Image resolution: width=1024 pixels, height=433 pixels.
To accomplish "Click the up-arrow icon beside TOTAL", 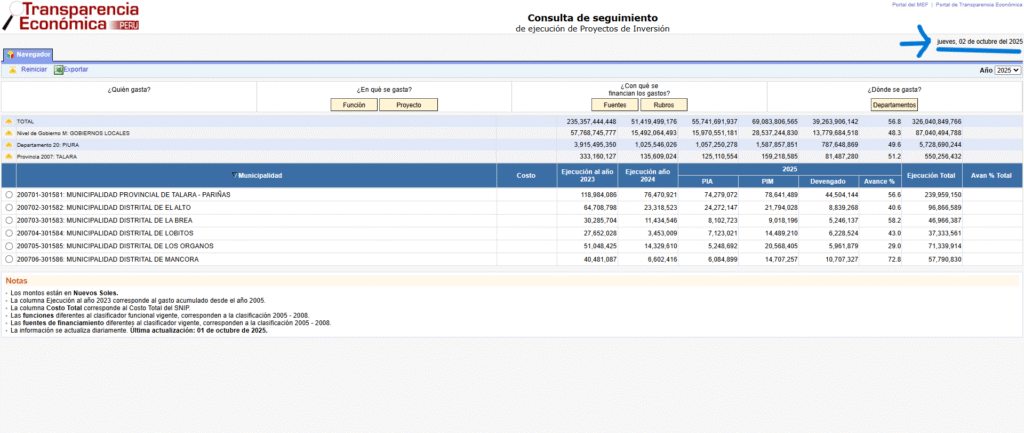I will (9, 121).
